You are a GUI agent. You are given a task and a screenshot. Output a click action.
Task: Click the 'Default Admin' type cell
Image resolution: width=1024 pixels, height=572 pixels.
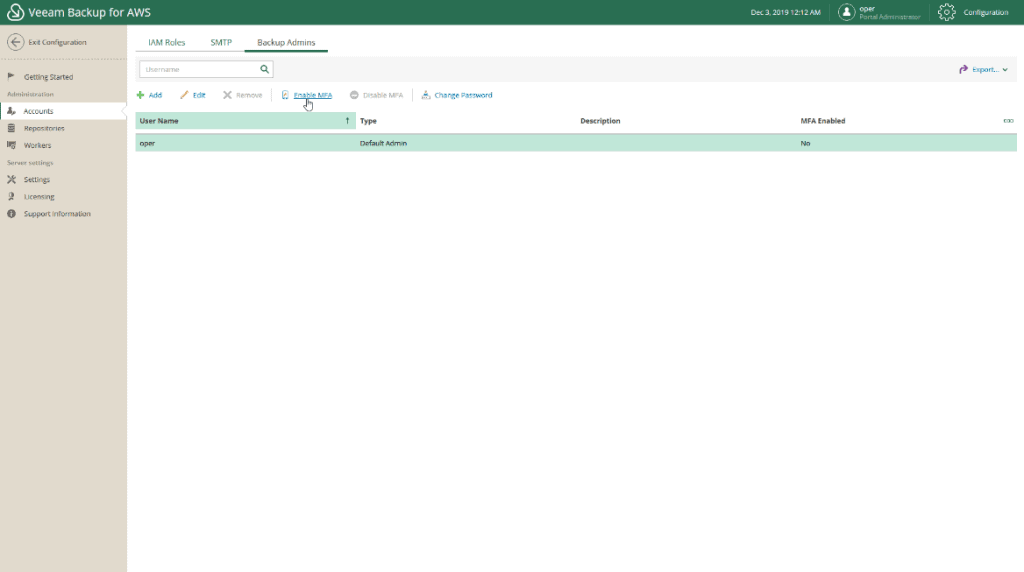point(383,143)
